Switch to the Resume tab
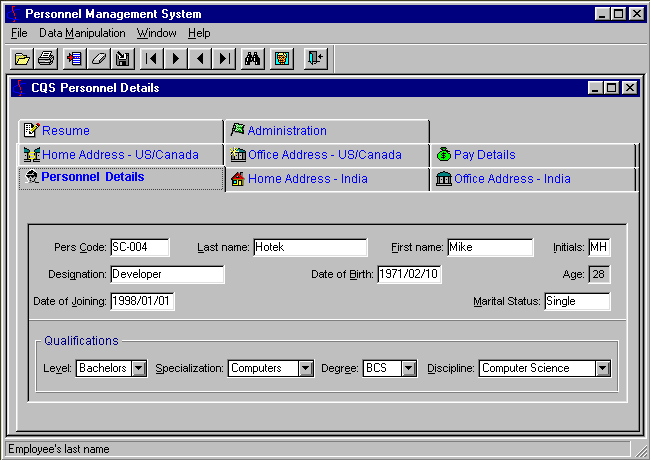Screen dimensions: 651x460 click(65, 131)
